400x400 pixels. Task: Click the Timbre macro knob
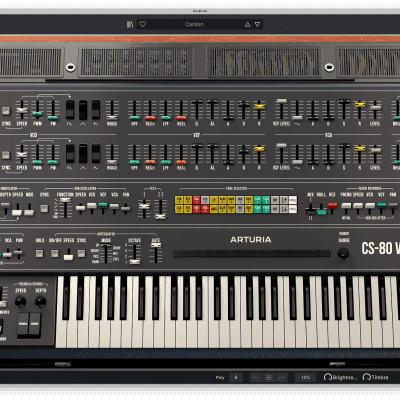[x=367, y=377]
